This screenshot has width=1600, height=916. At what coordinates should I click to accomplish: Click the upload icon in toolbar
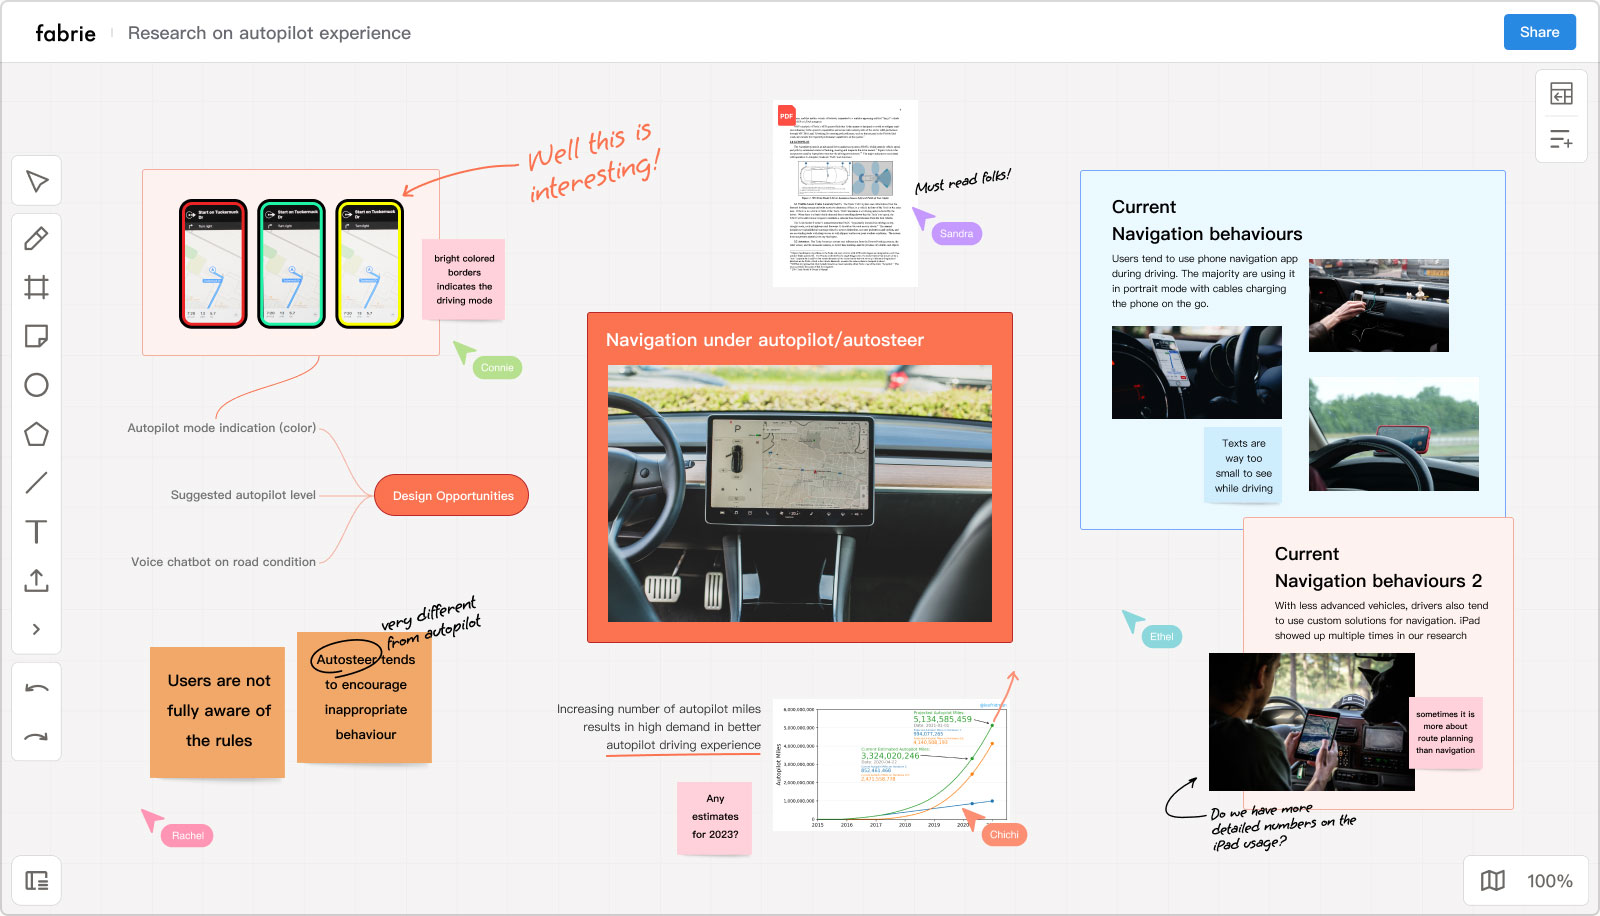[37, 580]
